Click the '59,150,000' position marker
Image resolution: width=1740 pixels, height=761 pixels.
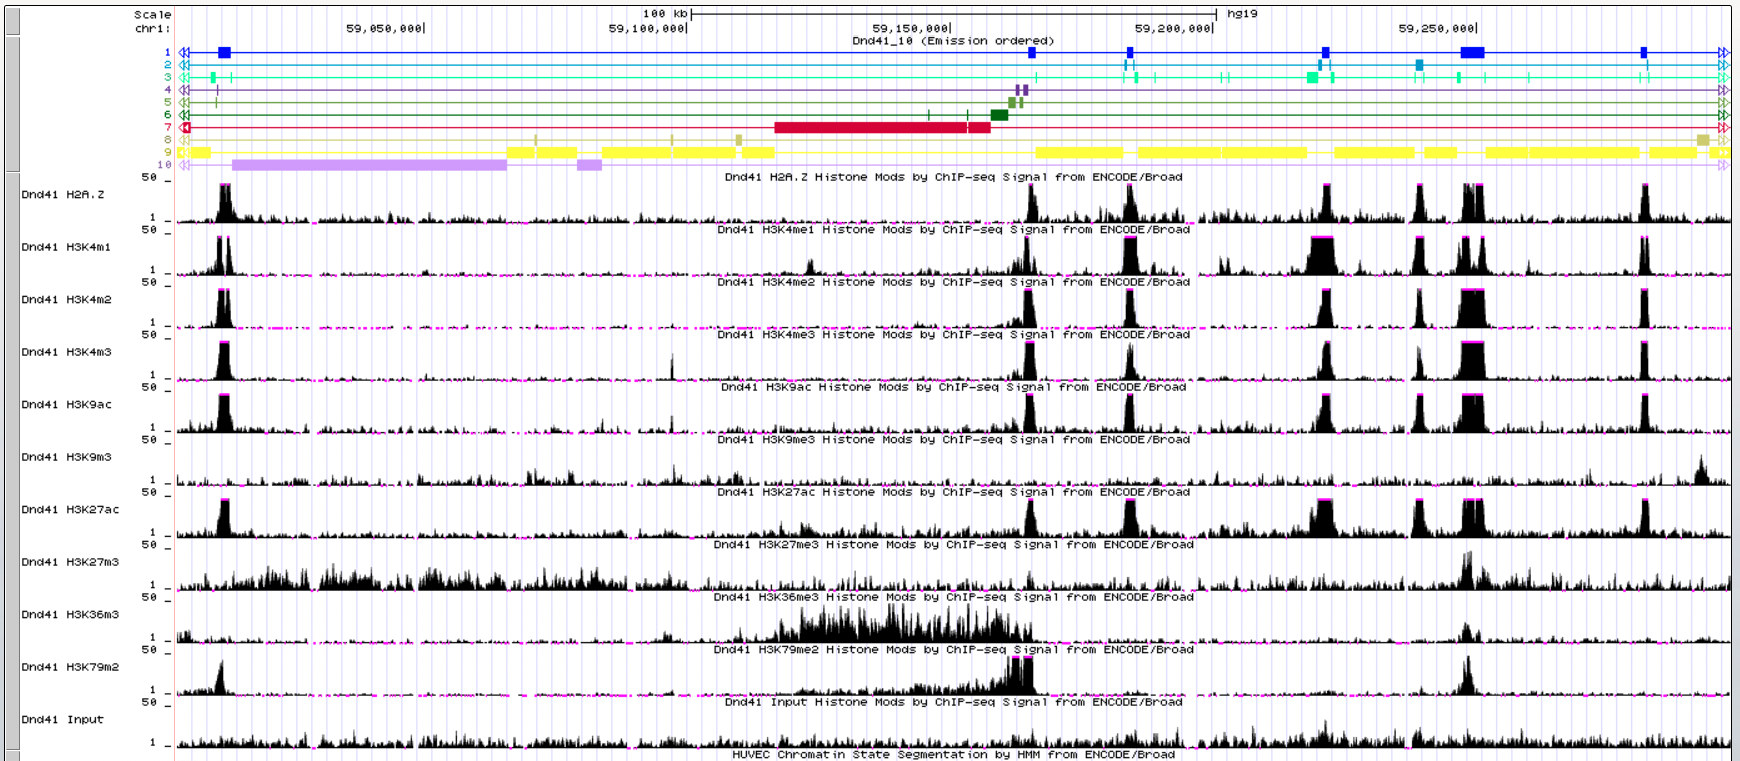910,29
